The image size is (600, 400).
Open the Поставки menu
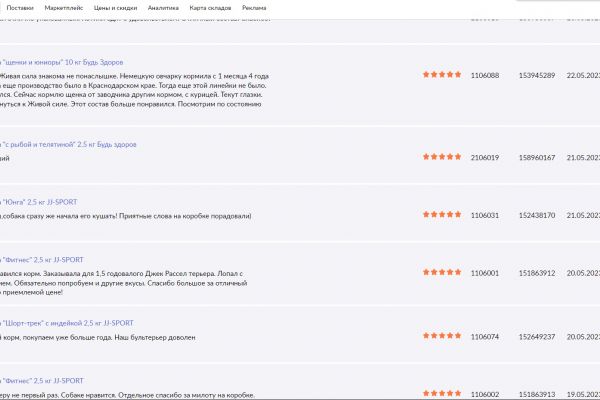[20, 8]
